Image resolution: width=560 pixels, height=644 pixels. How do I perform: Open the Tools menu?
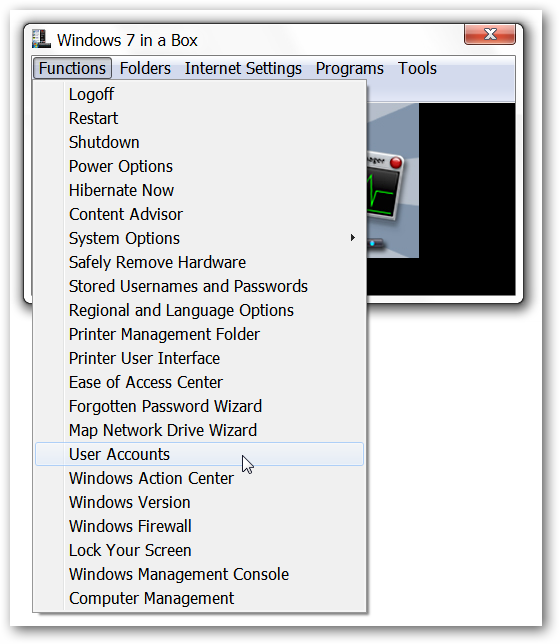click(417, 68)
